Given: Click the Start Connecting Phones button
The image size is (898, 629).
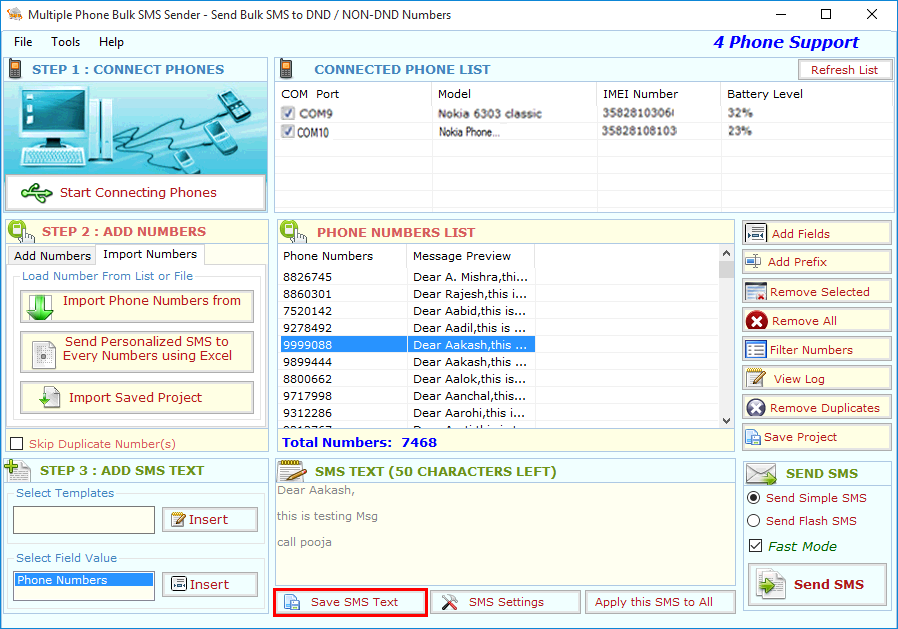Looking at the screenshot, I should click(x=135, y=193).
